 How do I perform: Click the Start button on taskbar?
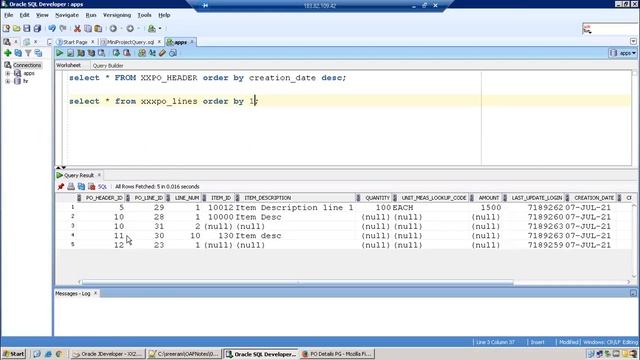click(x=13, y=354)
